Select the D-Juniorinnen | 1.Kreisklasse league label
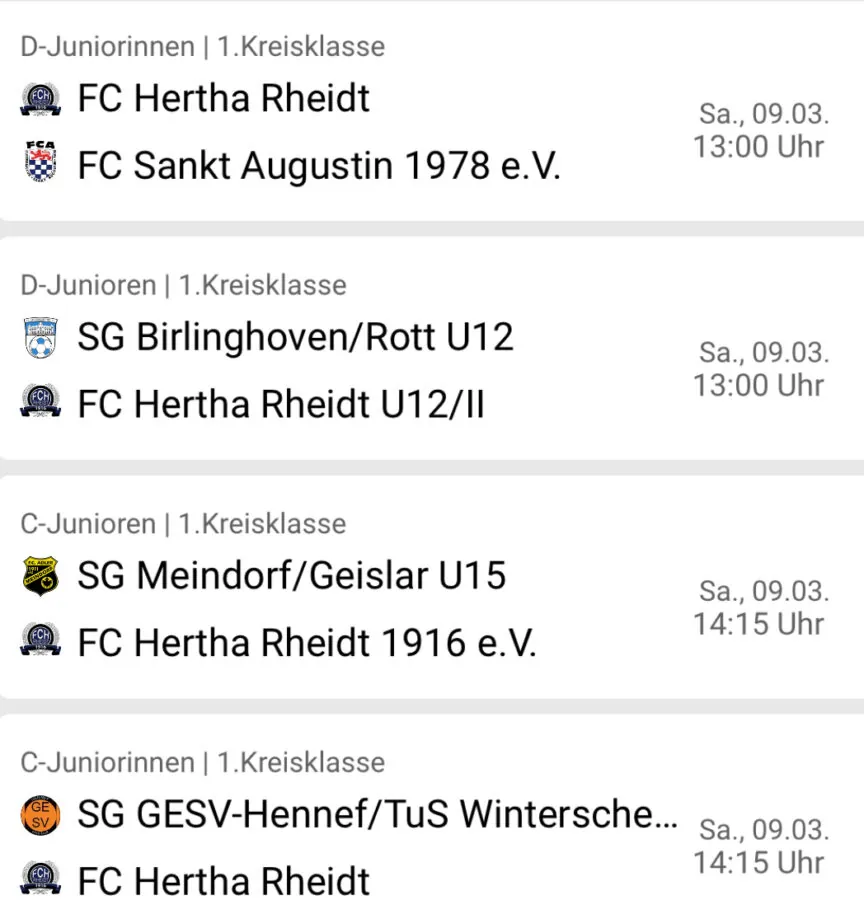 tap(202, 47)
